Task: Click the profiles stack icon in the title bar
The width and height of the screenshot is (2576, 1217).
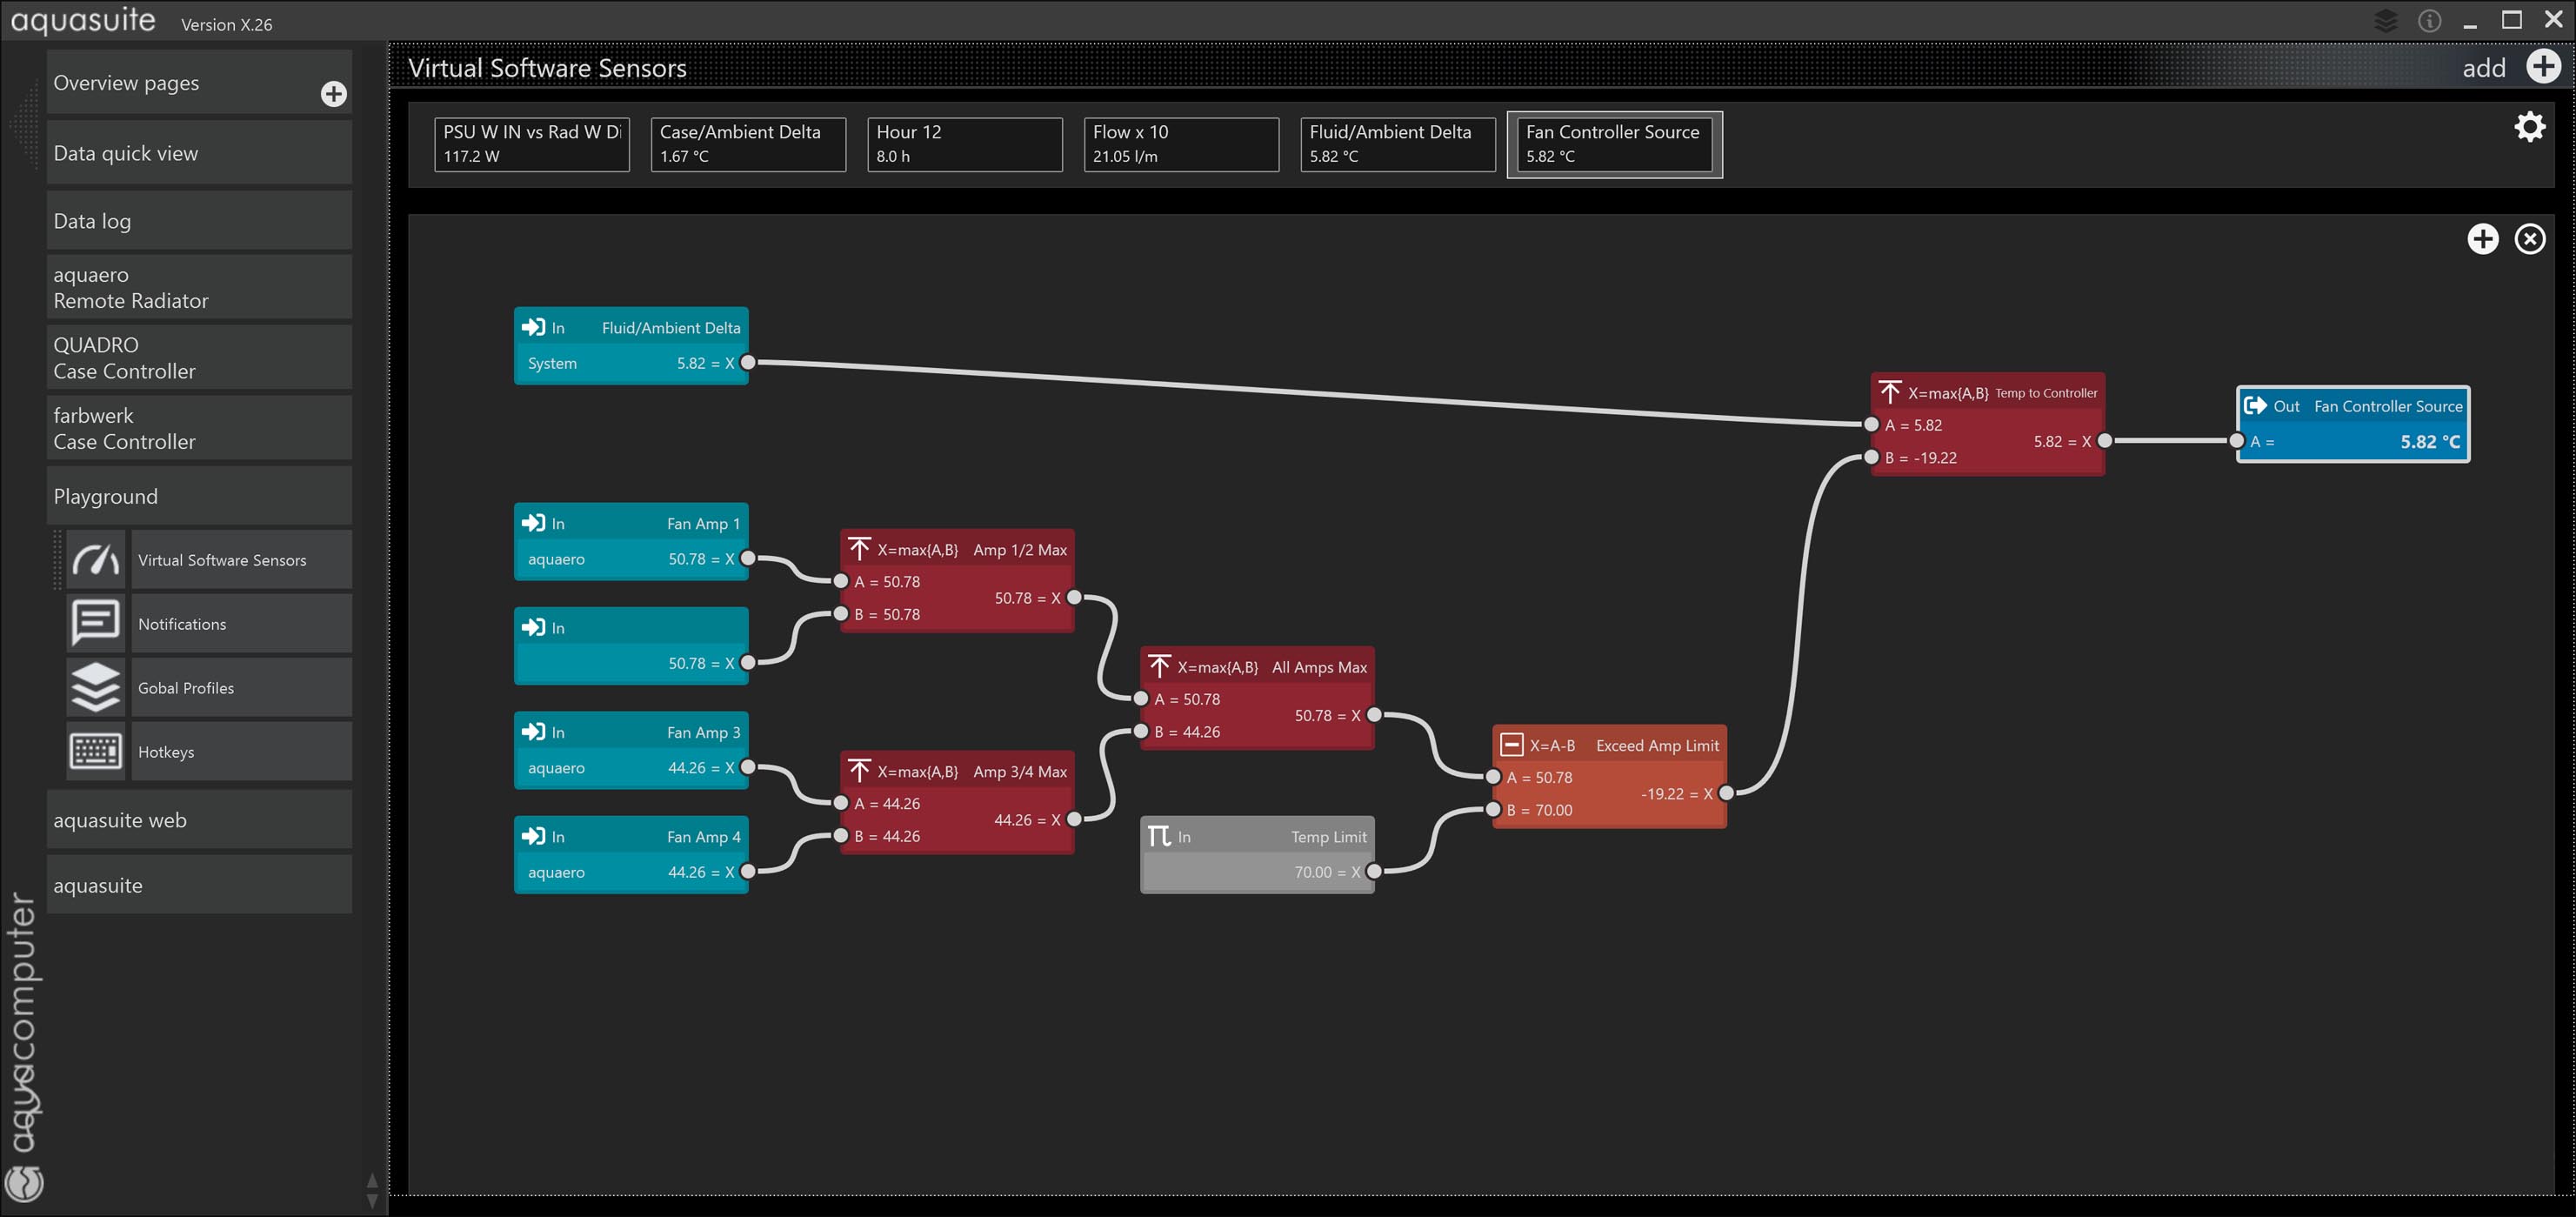Action: (x=2386, y=21)
